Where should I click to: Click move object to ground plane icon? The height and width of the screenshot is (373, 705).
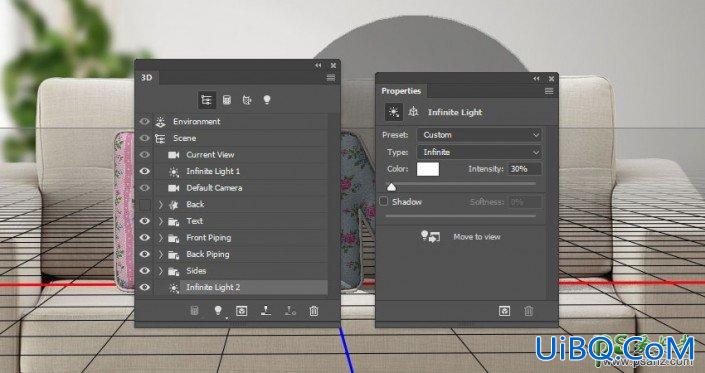(266, 311)
